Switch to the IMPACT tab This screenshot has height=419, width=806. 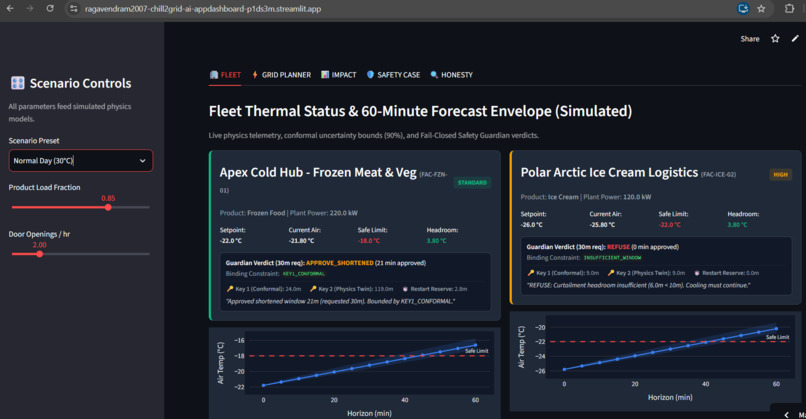coord(338,75)
